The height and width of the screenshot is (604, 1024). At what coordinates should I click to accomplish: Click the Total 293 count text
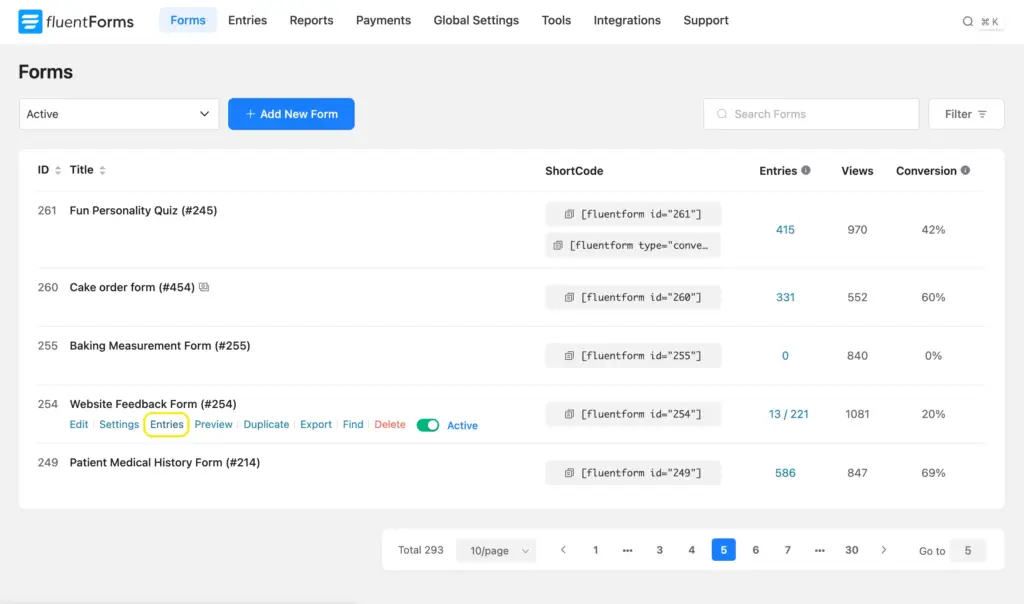click(x=421, y=550)
